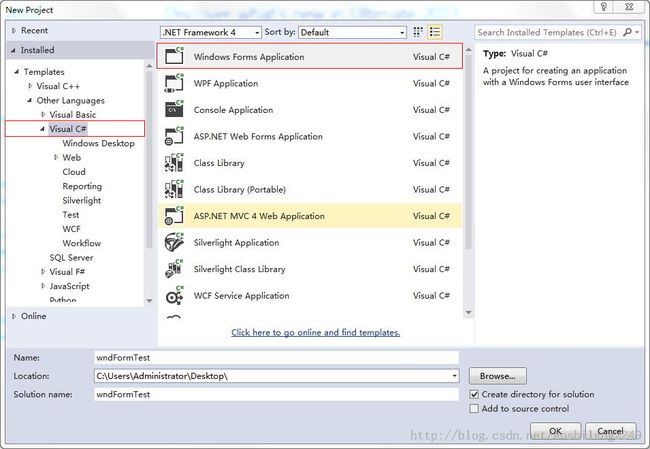This screenshot has width=650, height=449.
Task: Select Silverlight category in the tree
Action: click(x=82, y=200)
